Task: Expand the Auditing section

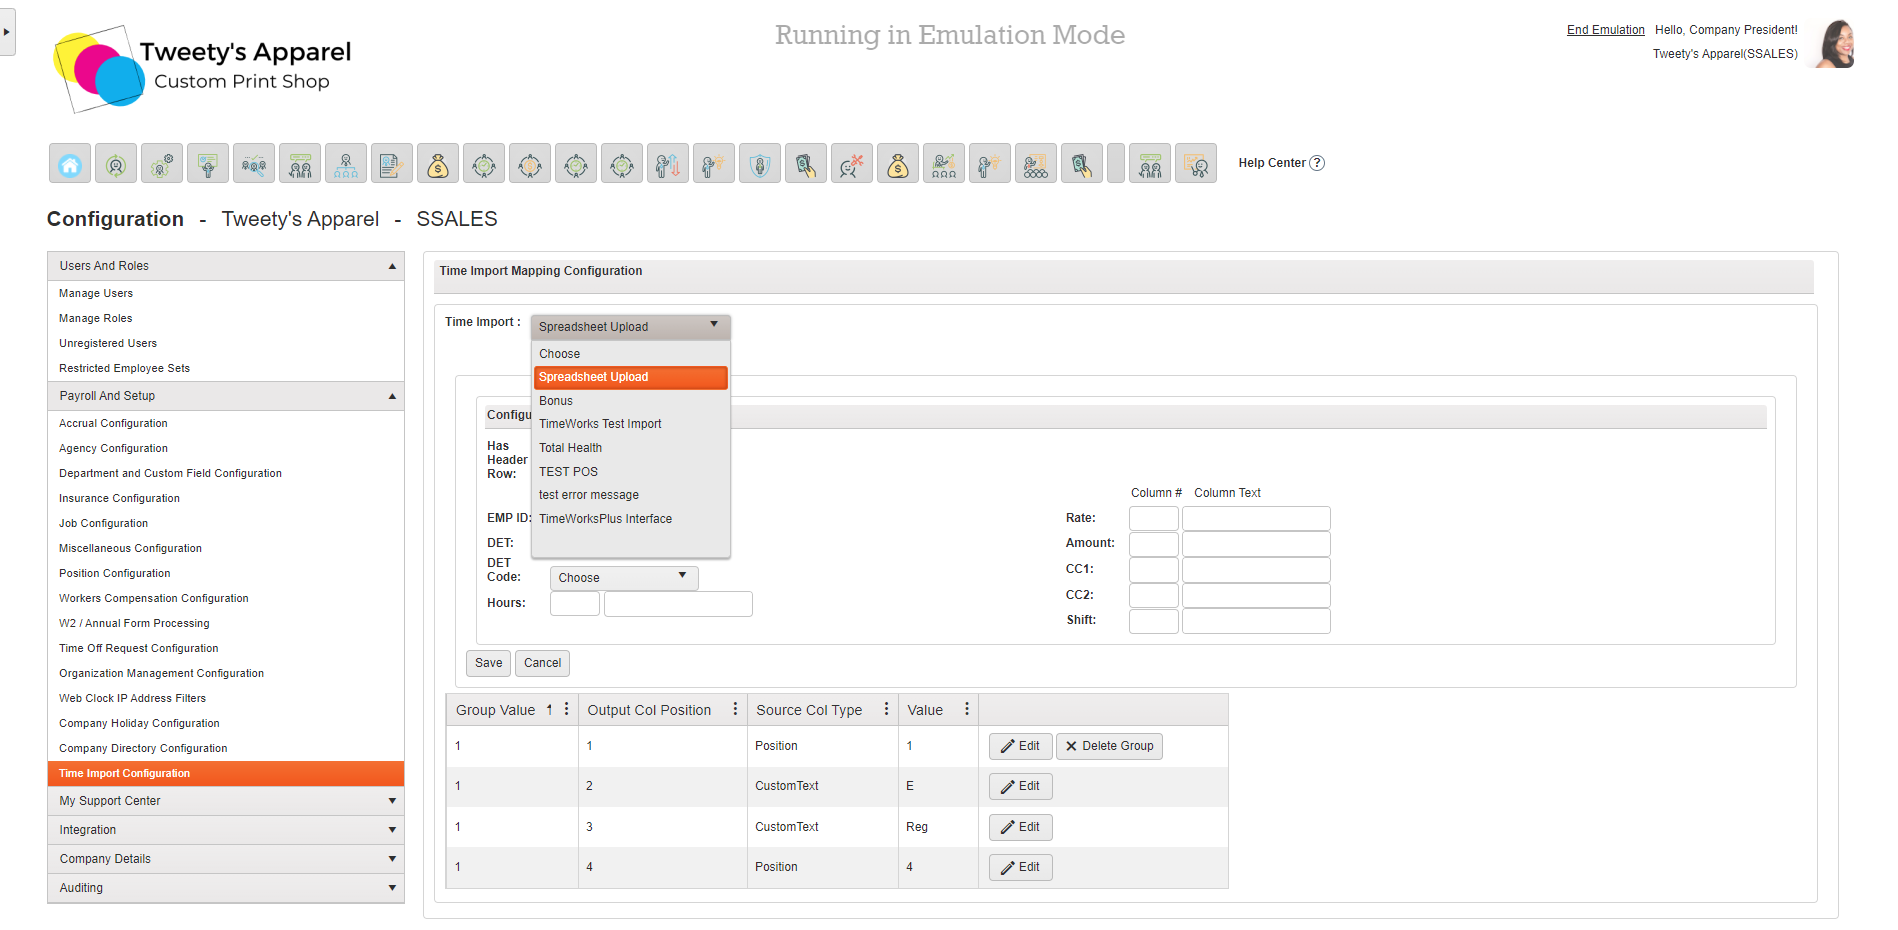Action: [392, 888]
